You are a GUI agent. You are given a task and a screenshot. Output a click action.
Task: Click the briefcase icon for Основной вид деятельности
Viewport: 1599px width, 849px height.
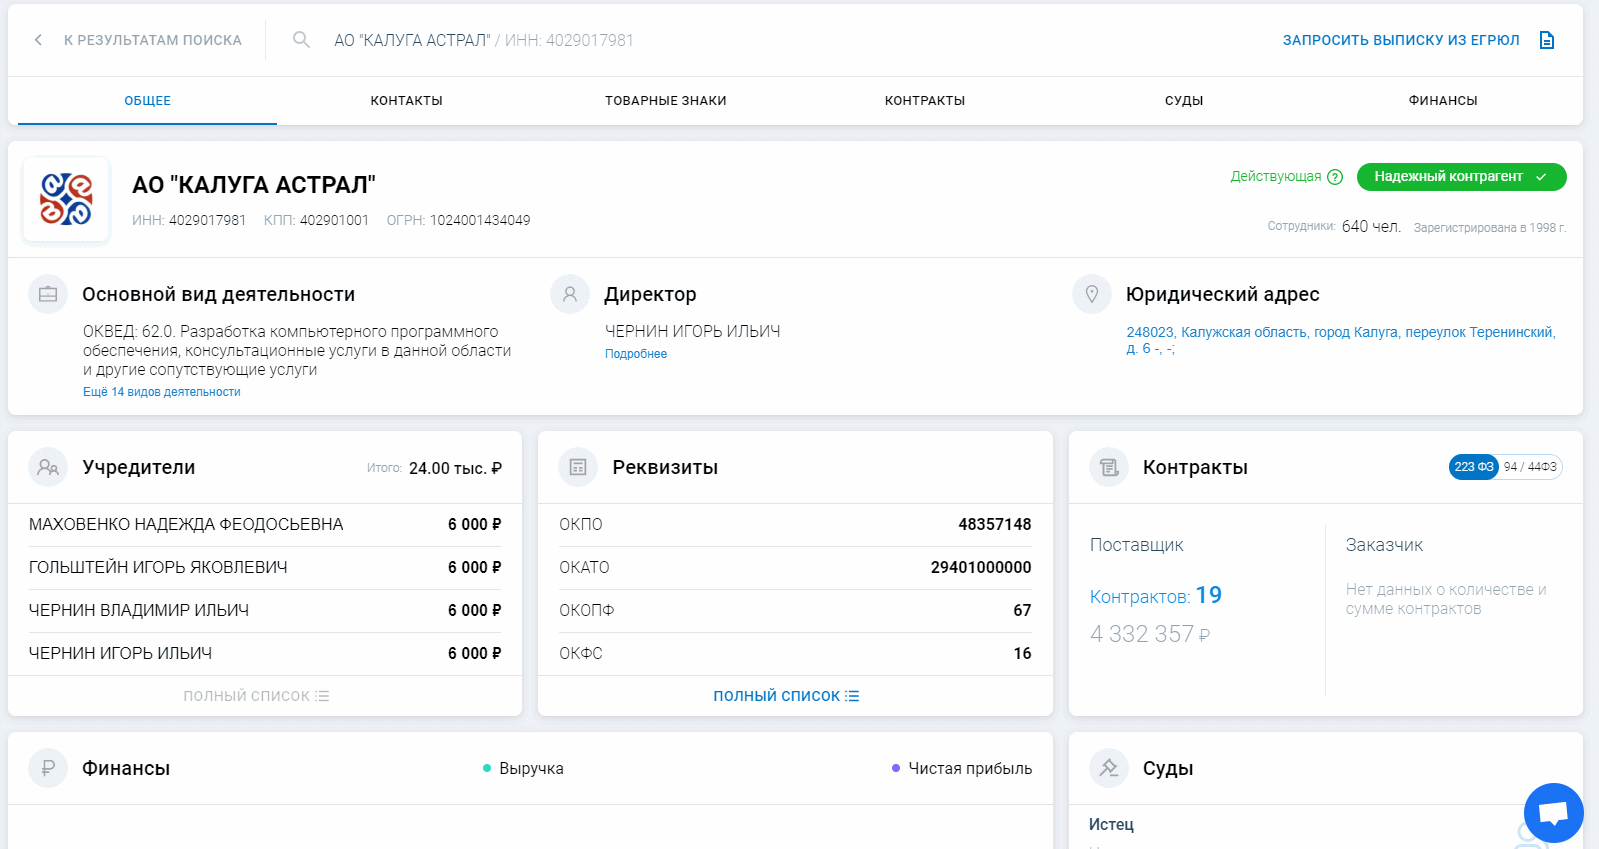click(48, 294)
